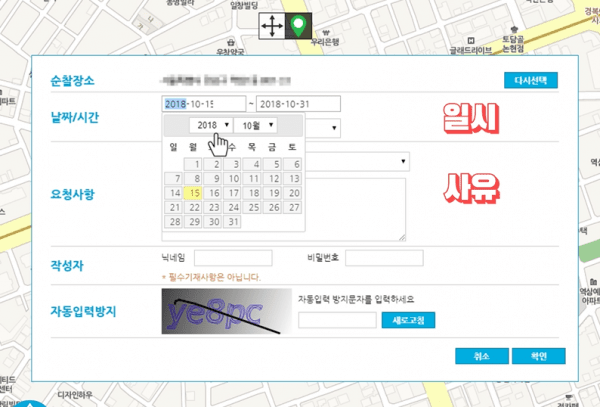This screenshot has width=600, height=407.
Task: Click the 취소 cancel button
Action: pos(482,356)
